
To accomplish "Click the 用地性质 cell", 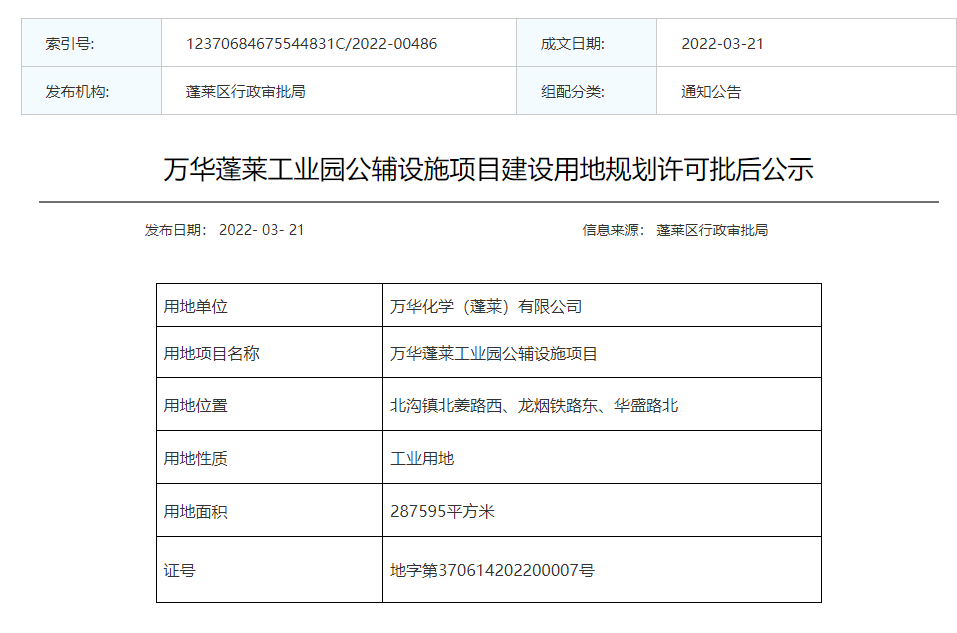I will (269, 457).
